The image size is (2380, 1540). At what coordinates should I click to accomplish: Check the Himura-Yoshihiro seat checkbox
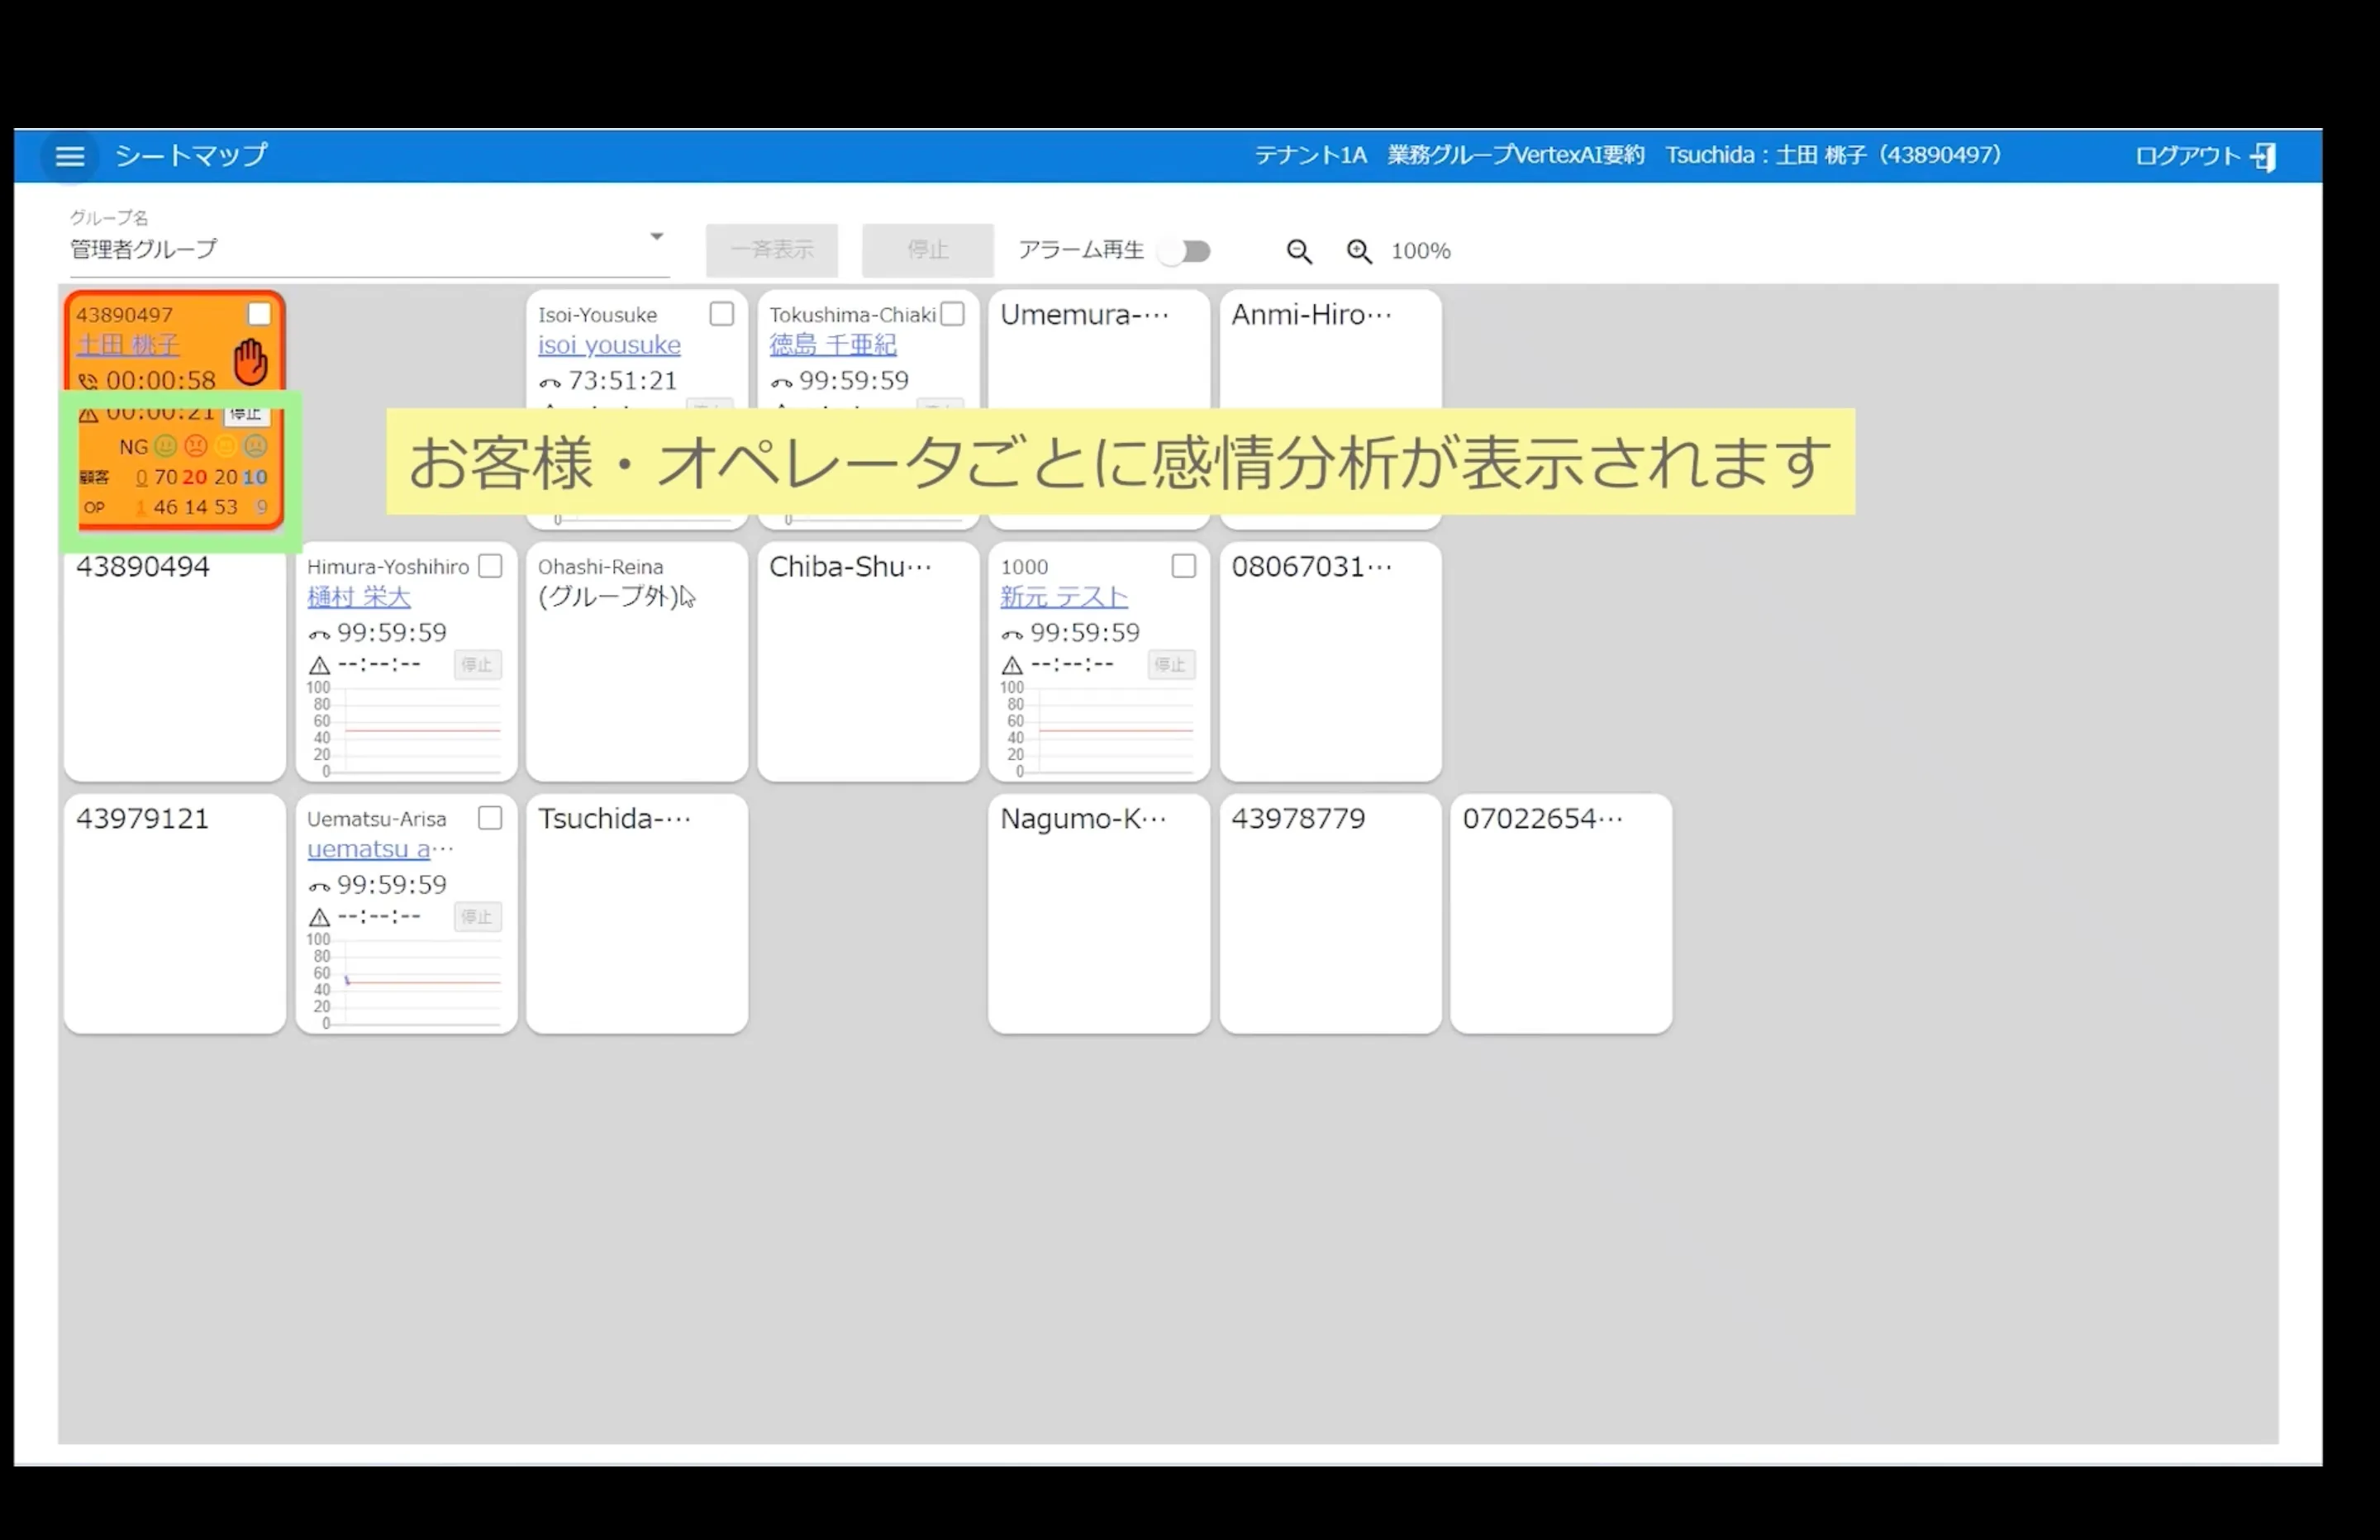(490, 566)
